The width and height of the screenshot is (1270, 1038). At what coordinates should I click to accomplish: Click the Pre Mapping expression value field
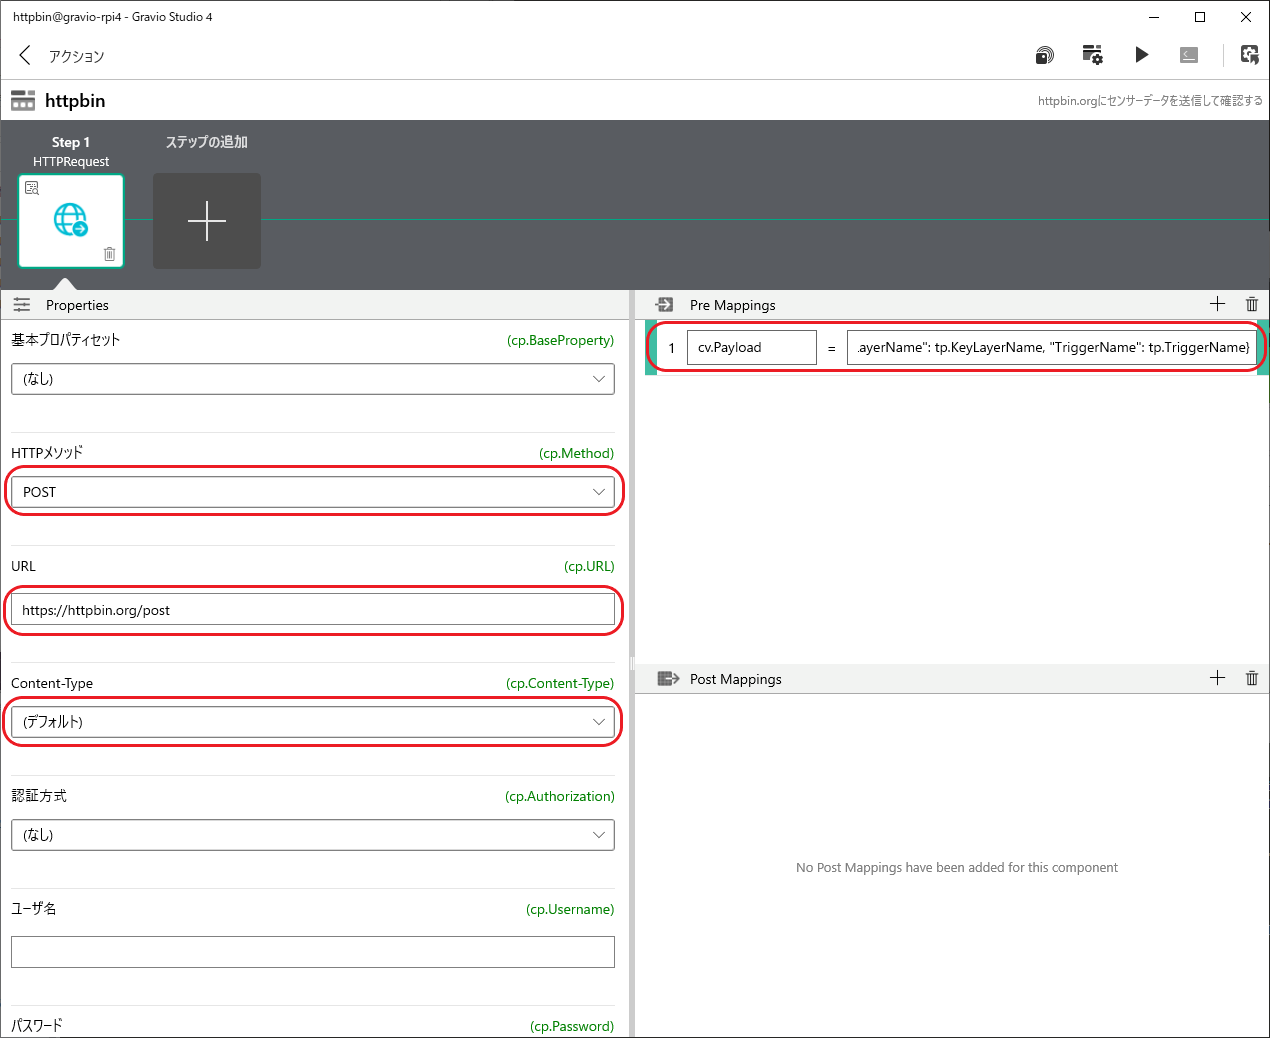coord(1052,347)
